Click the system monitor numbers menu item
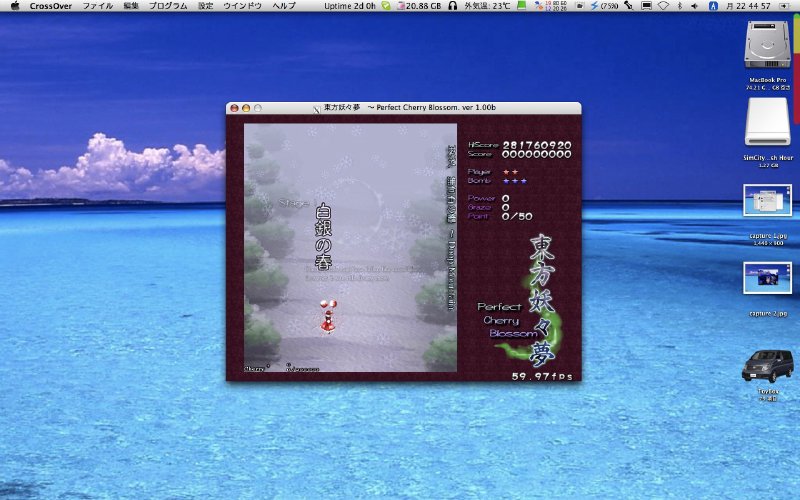Image resolution: width=800 pixels, height=500 pixels. coord(550,6)
